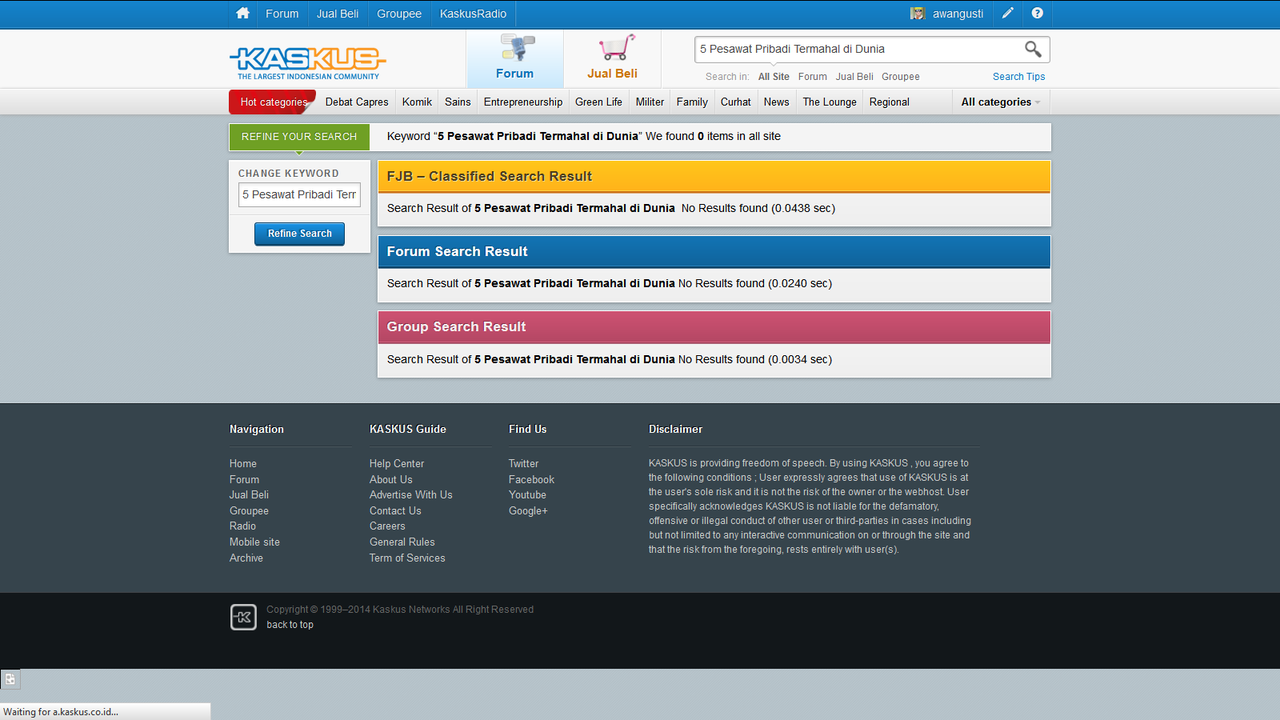
Task: Open the Hot categories menu
Action: (273, 102)
